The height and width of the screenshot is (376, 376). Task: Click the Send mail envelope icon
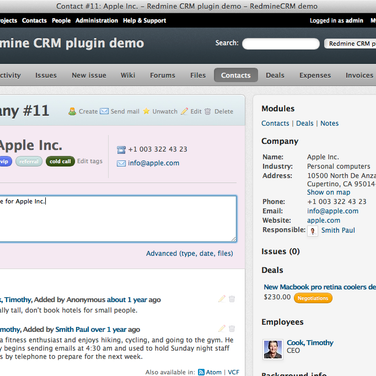[x=104, y=111]
